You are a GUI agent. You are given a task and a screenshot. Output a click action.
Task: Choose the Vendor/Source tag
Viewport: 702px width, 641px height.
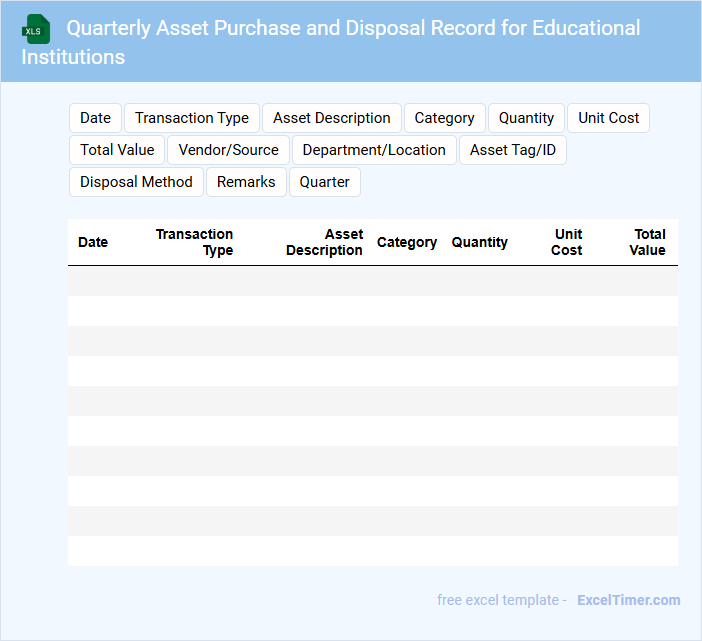point(229,150)
